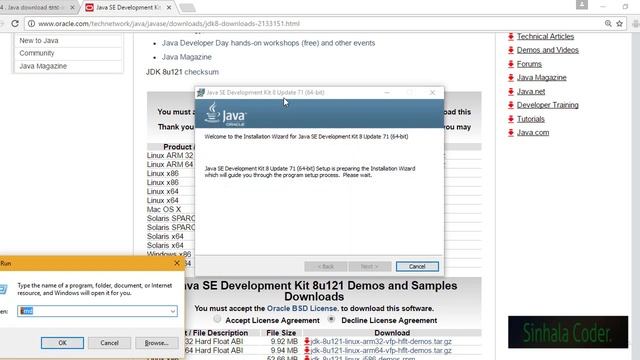The height and width of the screenshot is (360, 640).
Task: Minimize the Java installer window
Action: coord(387,93)
